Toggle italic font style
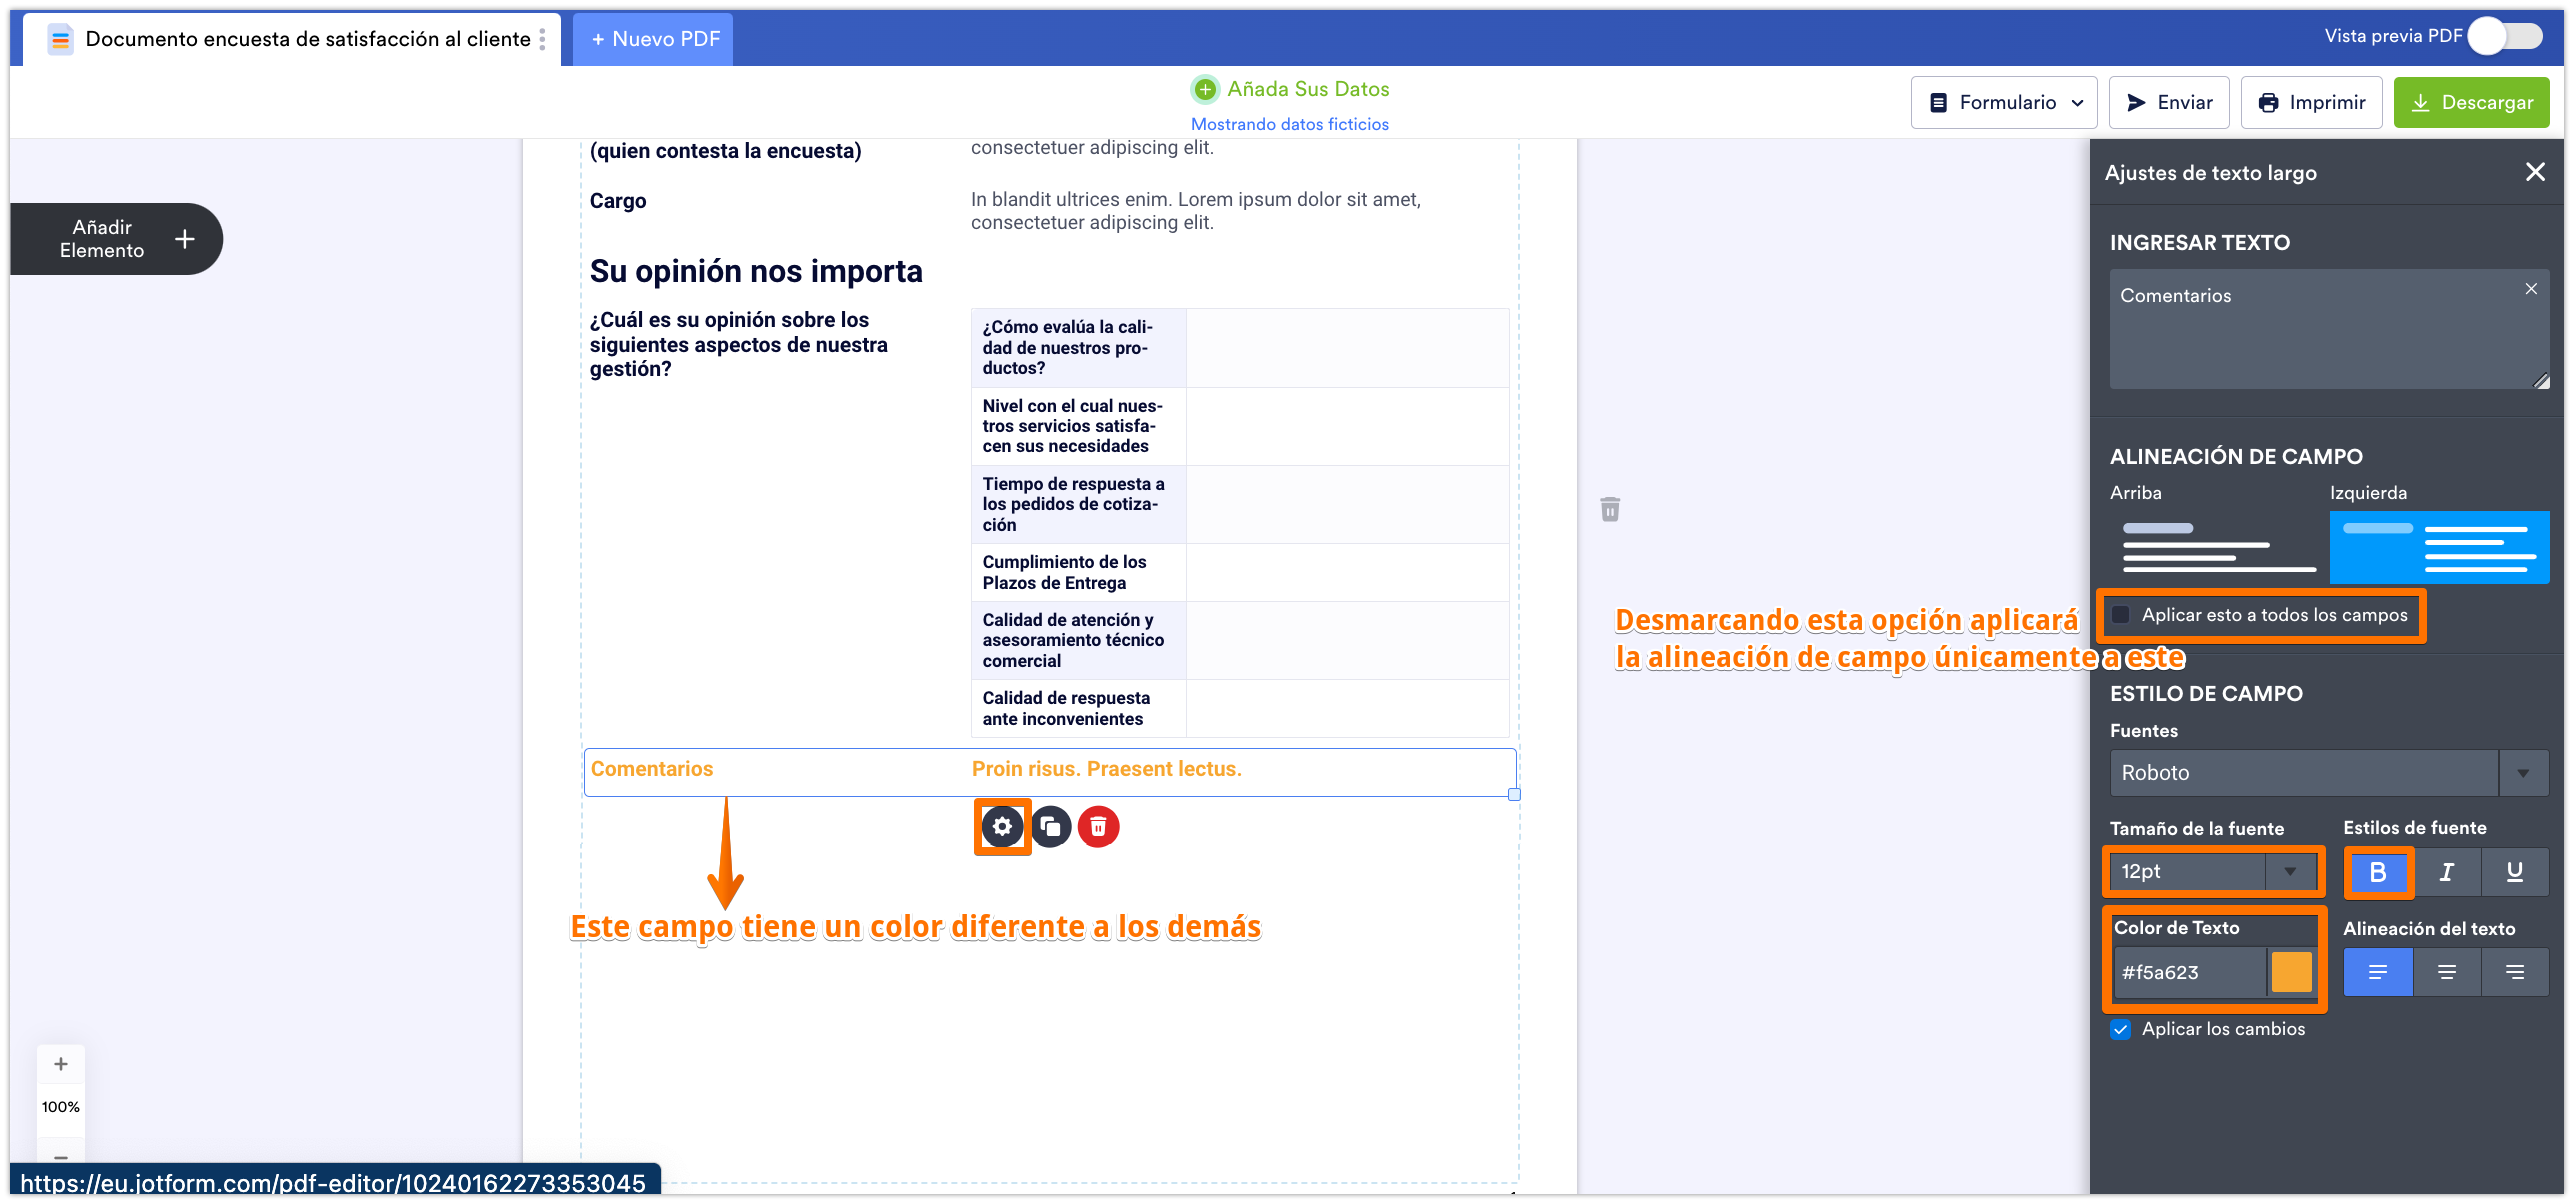 2446,872
